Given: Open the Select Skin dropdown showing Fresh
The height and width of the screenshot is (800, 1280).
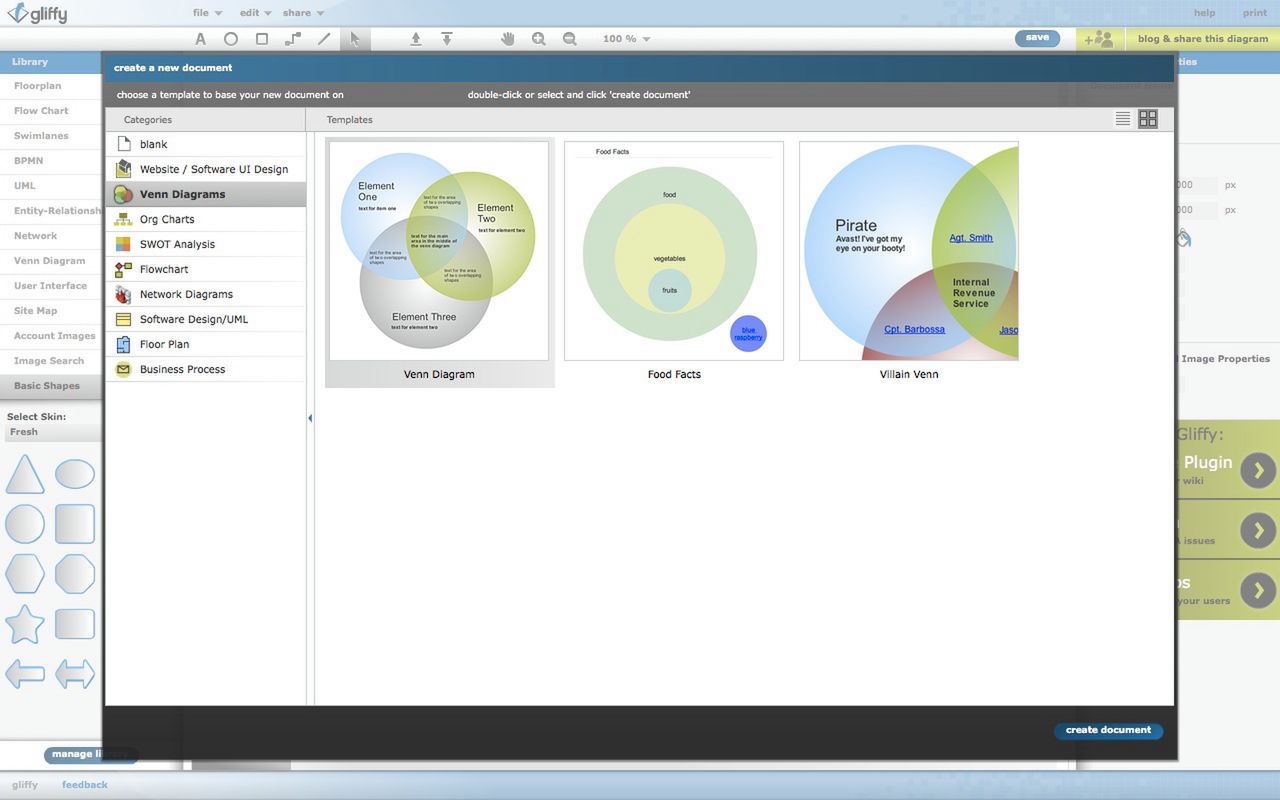Looking at the screenshot, I should [51, 433].
